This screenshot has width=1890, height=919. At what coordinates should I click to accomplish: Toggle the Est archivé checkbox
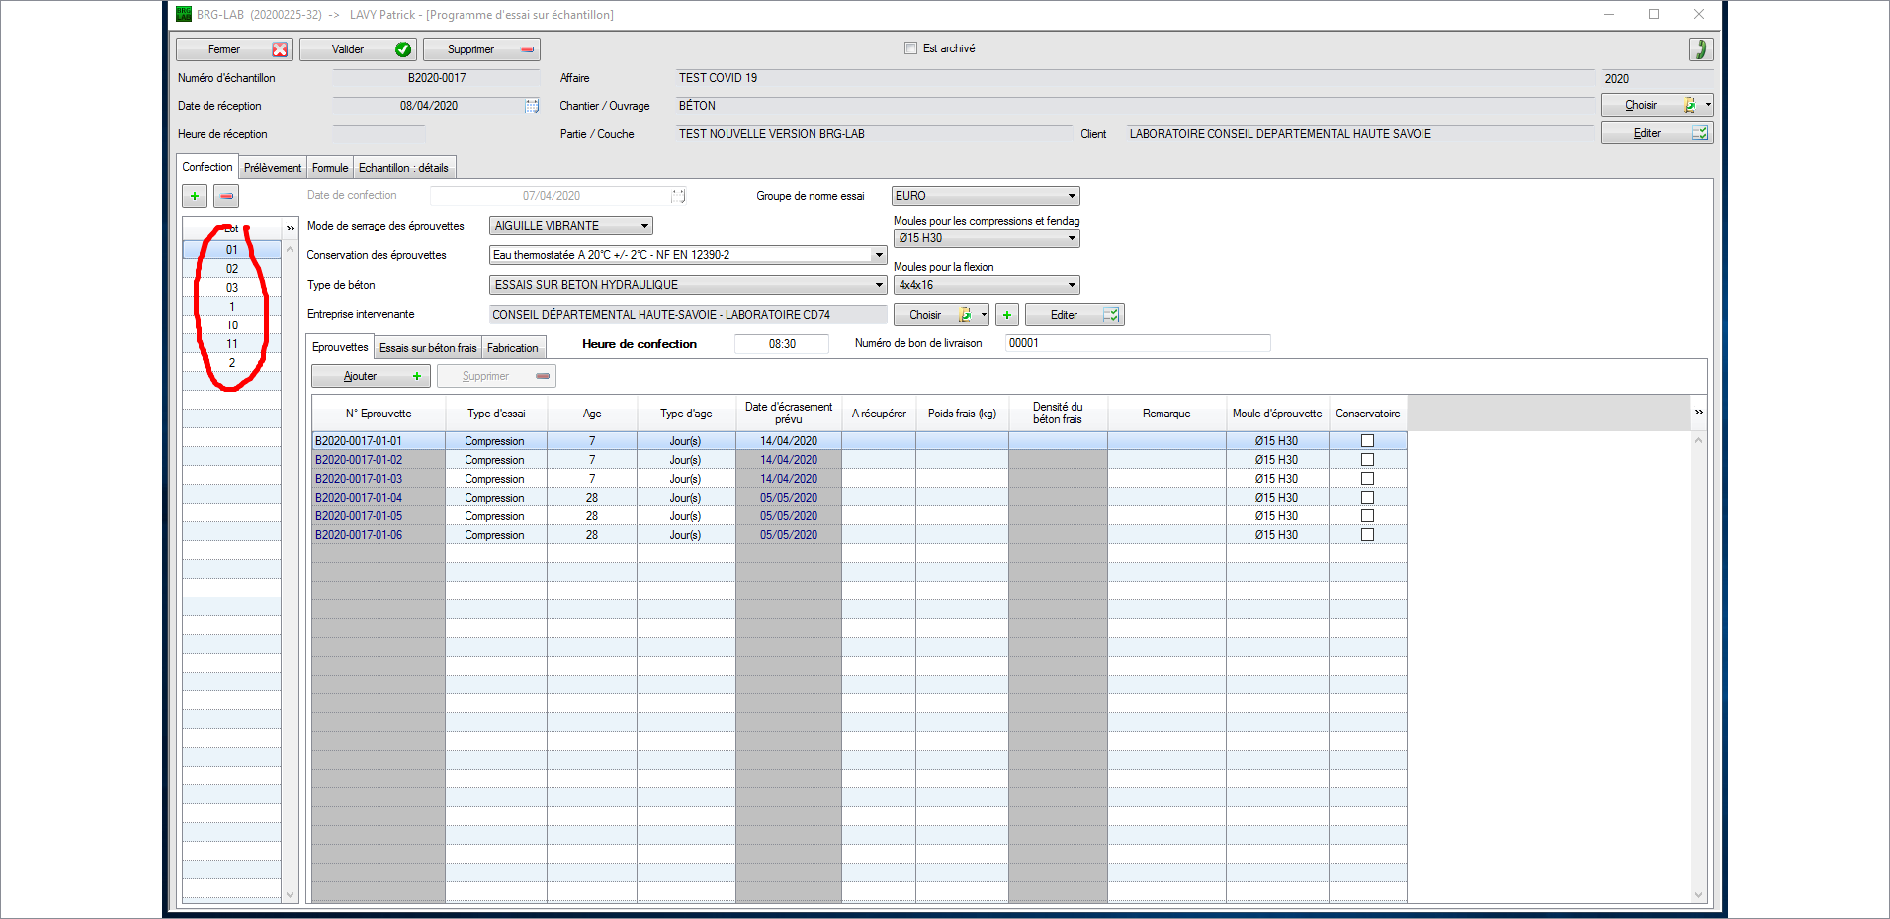point(910,48)
